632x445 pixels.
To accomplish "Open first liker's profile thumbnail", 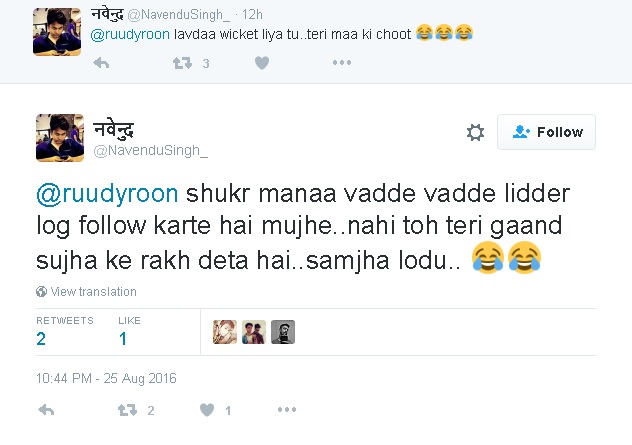I will [x=225, y=332].
